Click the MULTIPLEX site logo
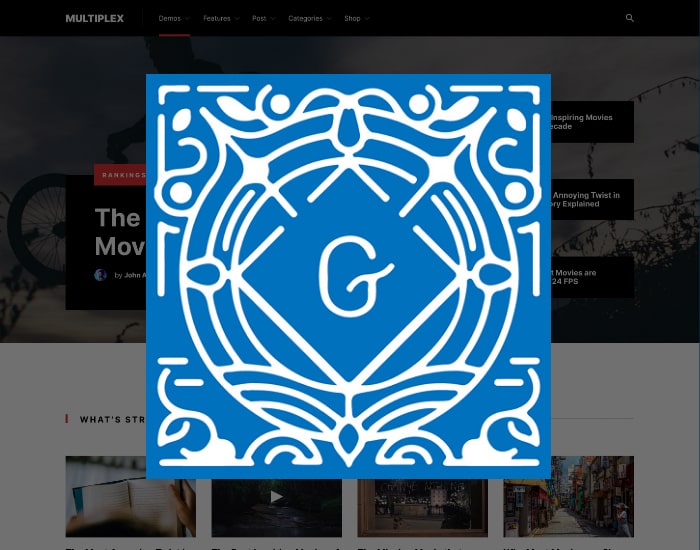This screenshot has height=550, width=700. [x=94, y=18]
